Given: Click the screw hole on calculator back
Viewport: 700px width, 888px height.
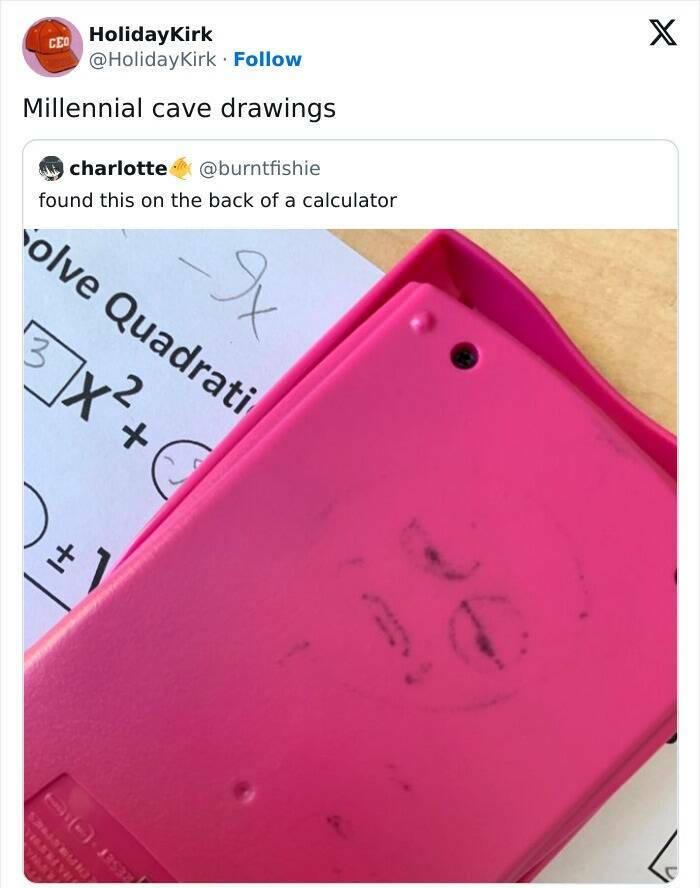Looking at the screenshot, I should click(x=464, y=355).
